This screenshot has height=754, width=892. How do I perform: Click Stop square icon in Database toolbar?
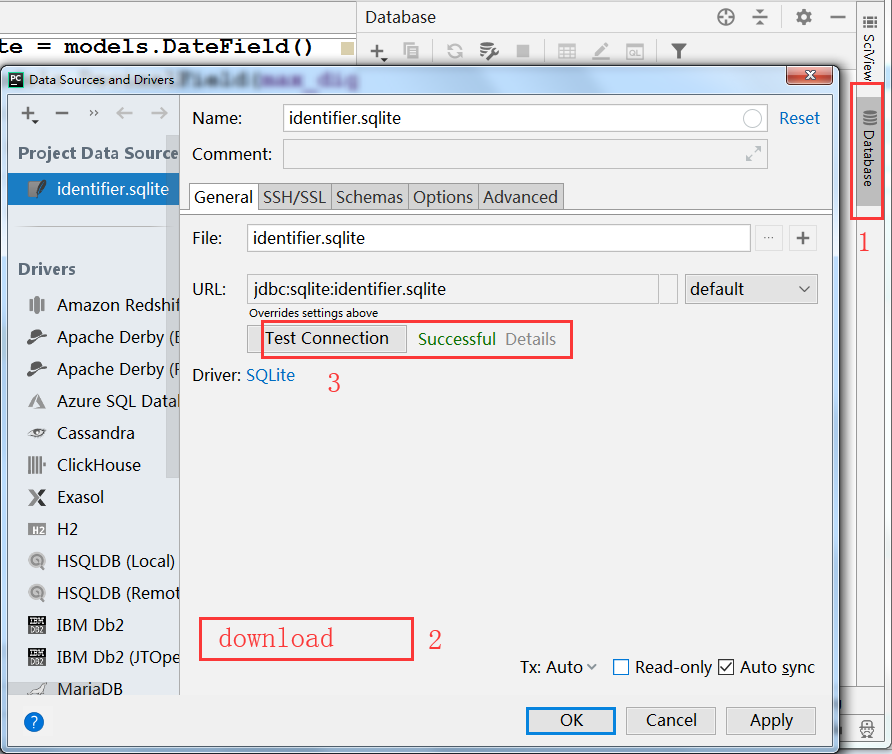523,51
